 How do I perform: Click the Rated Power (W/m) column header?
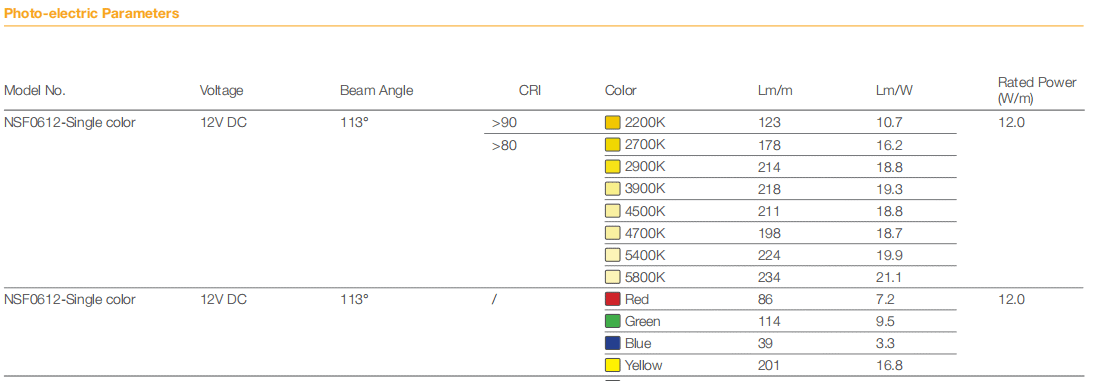click(x=1037, y=90)
